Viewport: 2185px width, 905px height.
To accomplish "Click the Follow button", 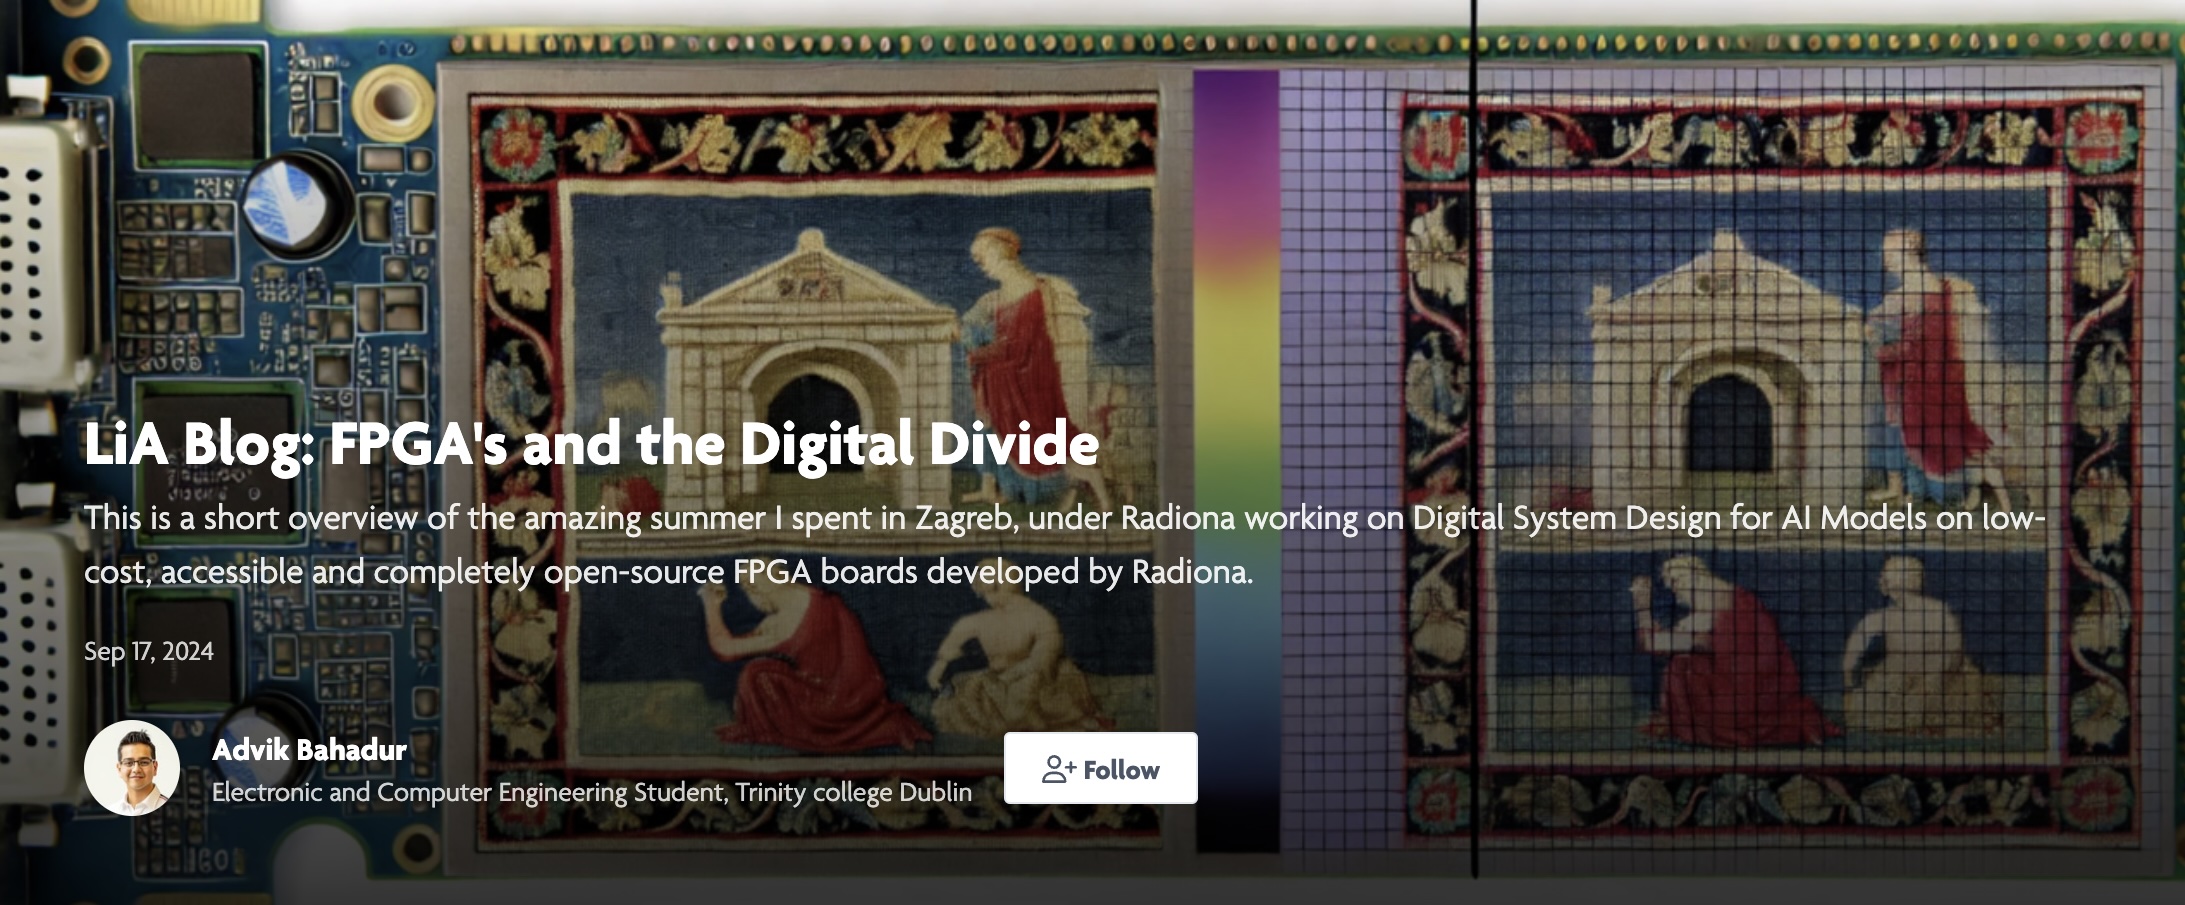I will [1100, 768].
